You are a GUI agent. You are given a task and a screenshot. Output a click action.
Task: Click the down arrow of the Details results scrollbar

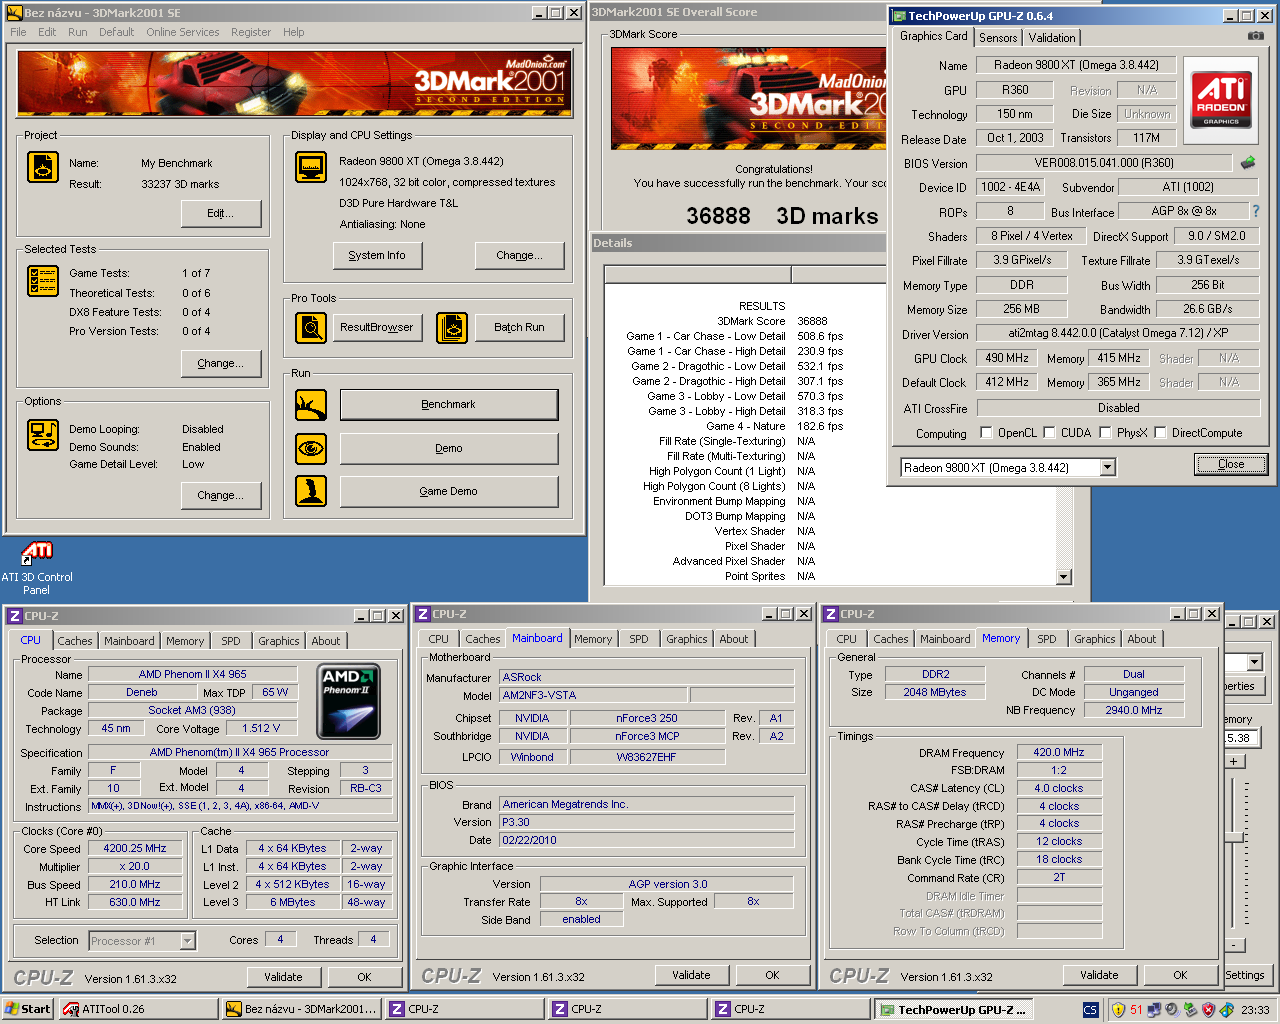pyautogui.click(x=1064, y=577)
